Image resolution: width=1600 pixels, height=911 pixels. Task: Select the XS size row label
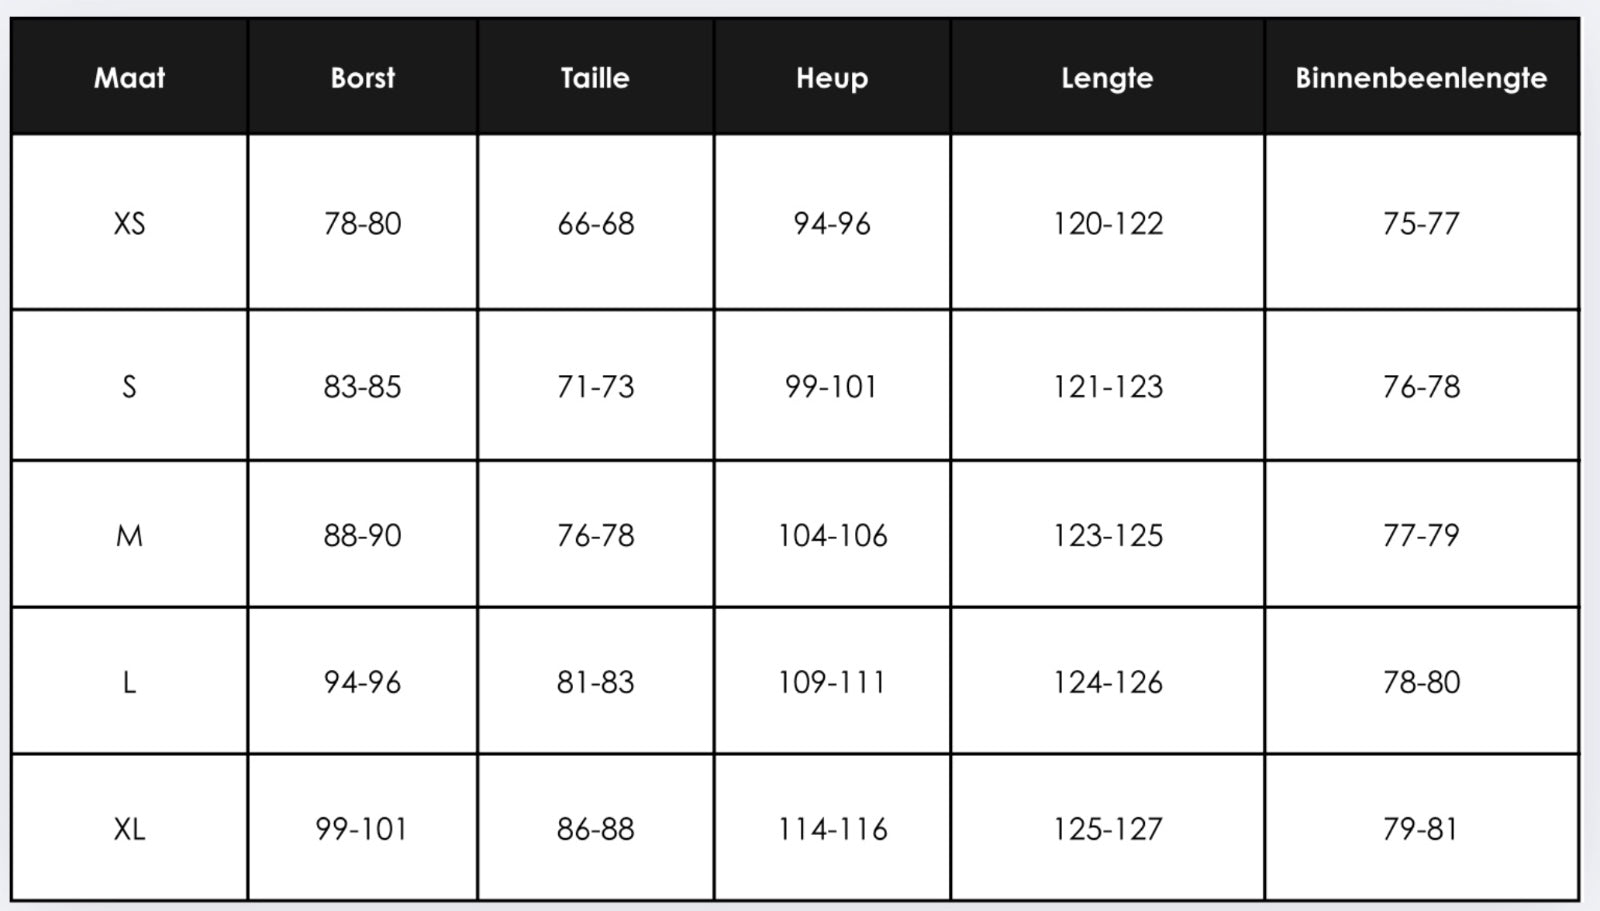pos(129,223)
